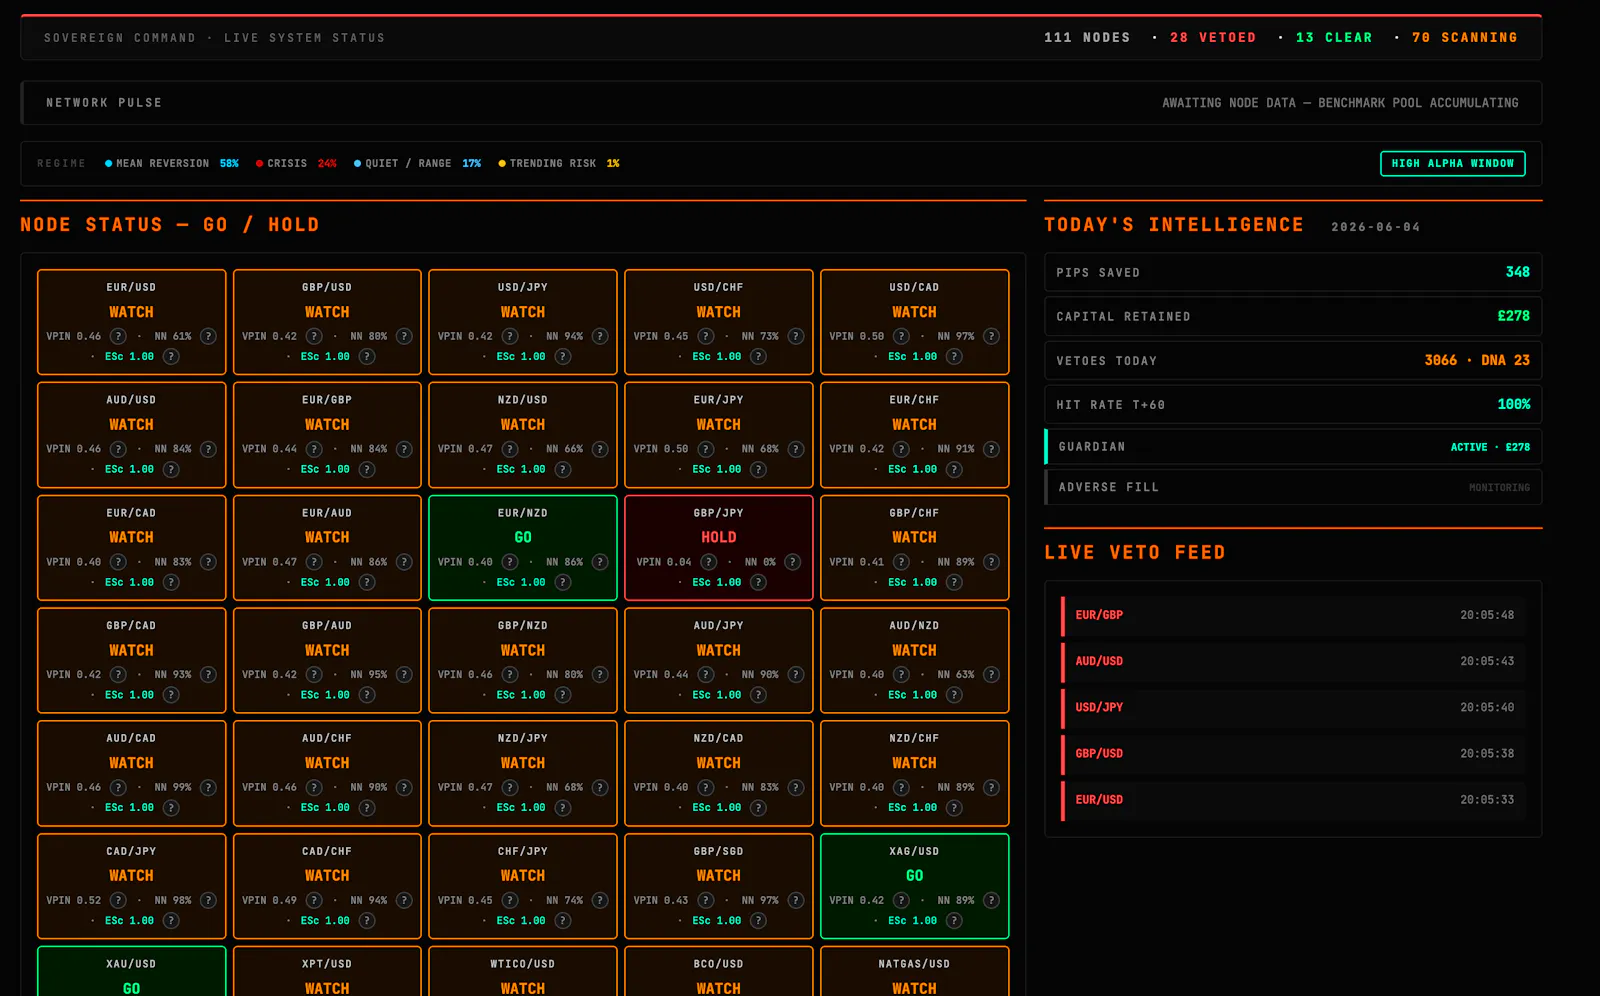This screenshot has width=1600, height=996.
Task: Click VPIN help icon in AUD/USD card
Action: pyautogui.click(x=118, y=449)
